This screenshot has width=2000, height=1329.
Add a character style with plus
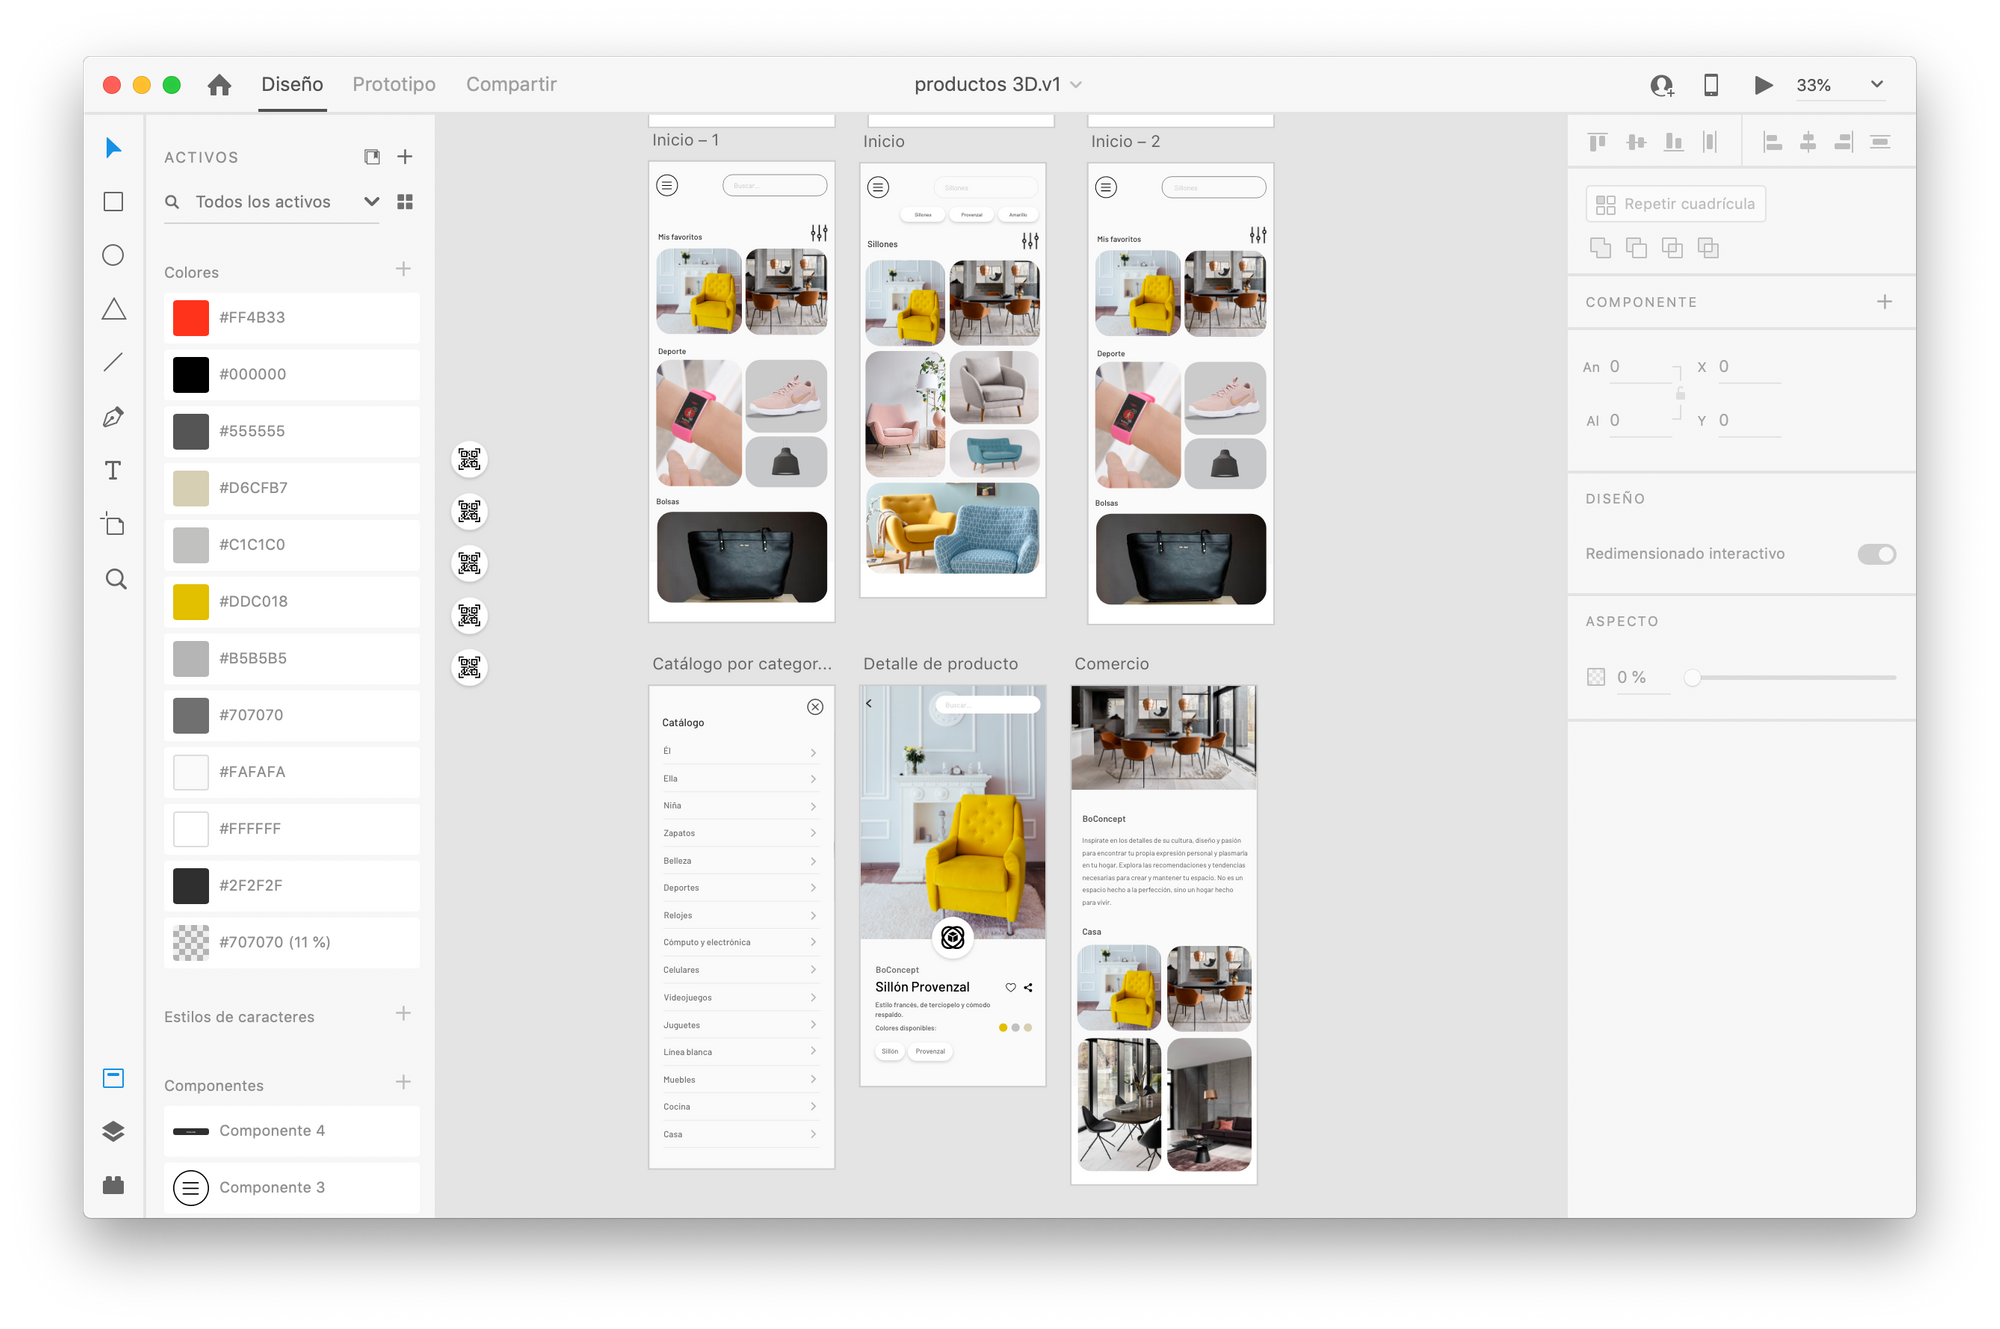pyautogui.click(x=403, y=1013)
